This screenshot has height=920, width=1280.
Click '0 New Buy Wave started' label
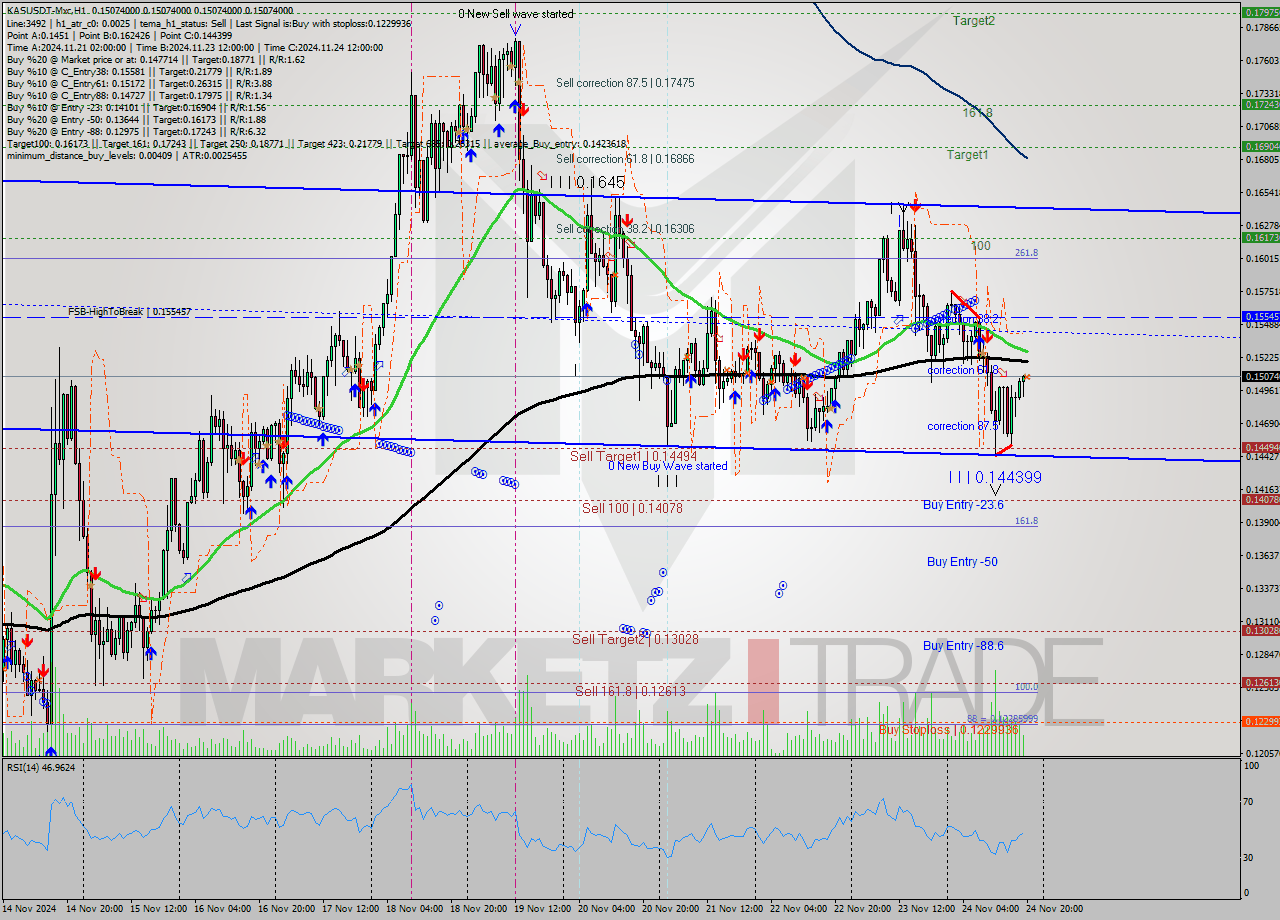[x=668, y=466]
